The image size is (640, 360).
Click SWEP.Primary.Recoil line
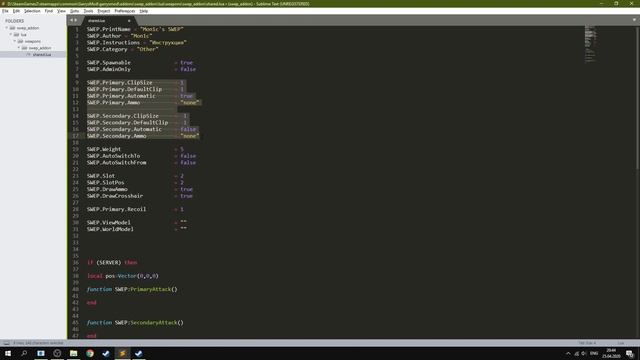pos(135,209)
